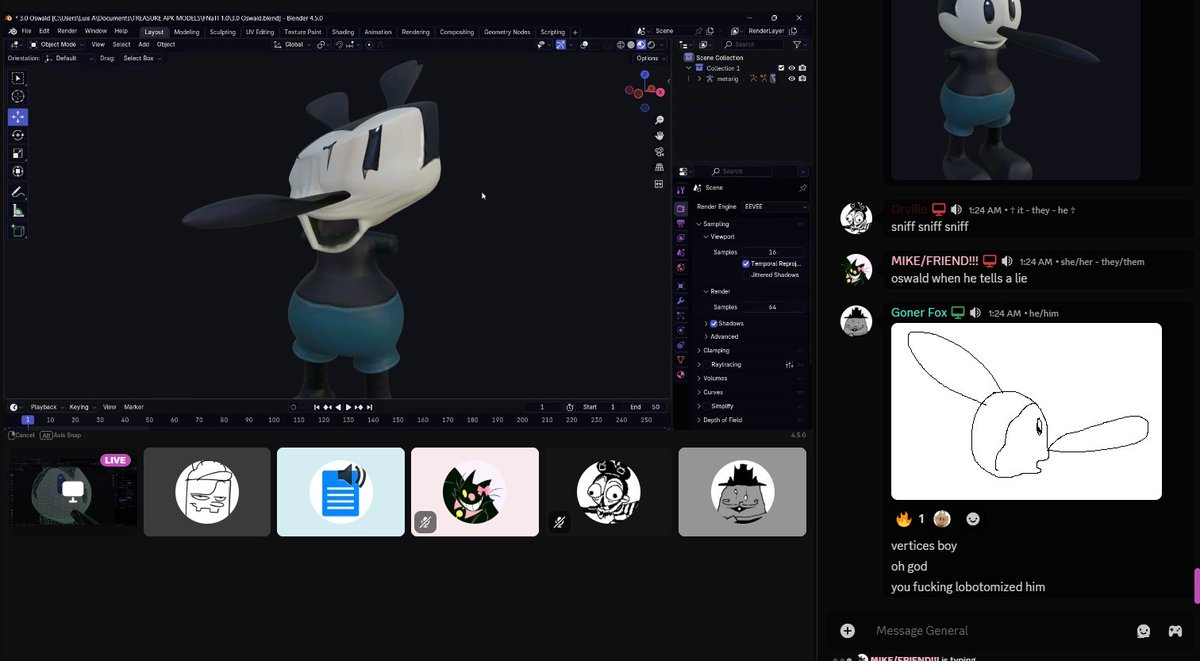Open the Render properties tab

click(680, 208)
